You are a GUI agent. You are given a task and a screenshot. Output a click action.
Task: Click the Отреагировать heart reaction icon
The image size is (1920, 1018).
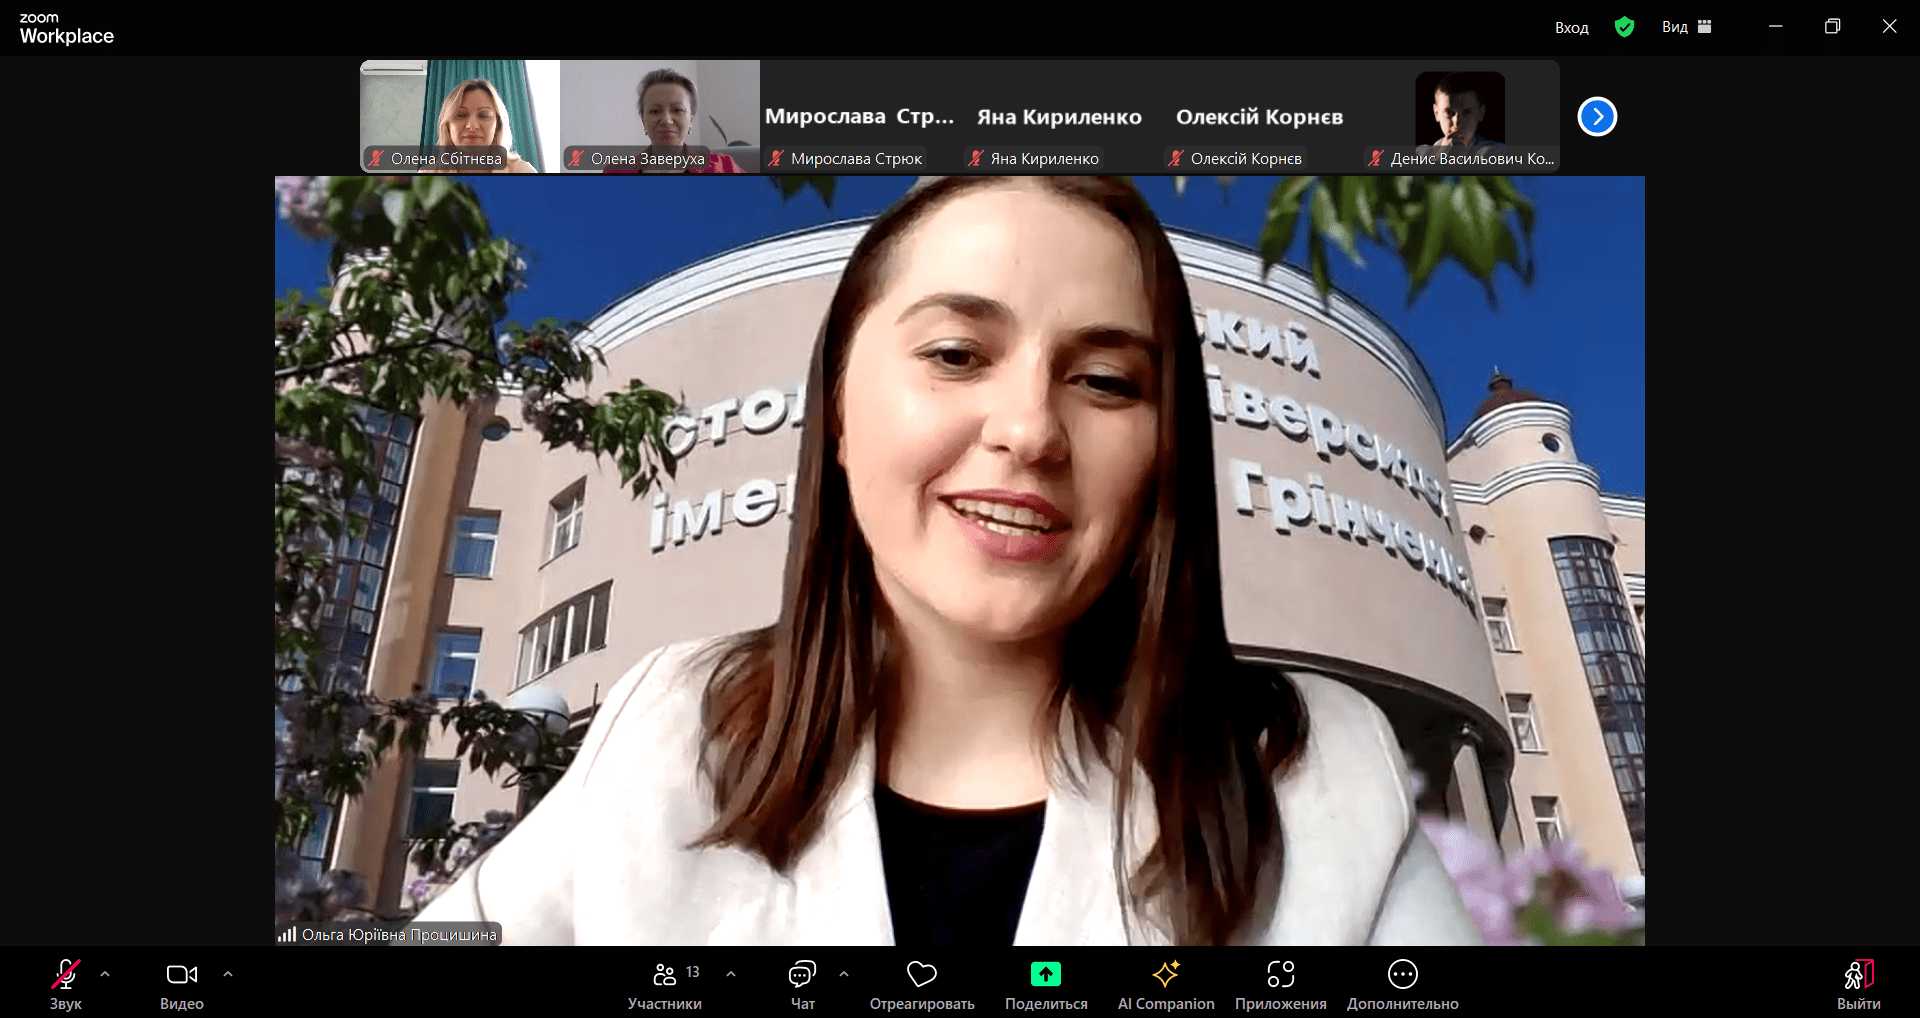pos(921,974)
